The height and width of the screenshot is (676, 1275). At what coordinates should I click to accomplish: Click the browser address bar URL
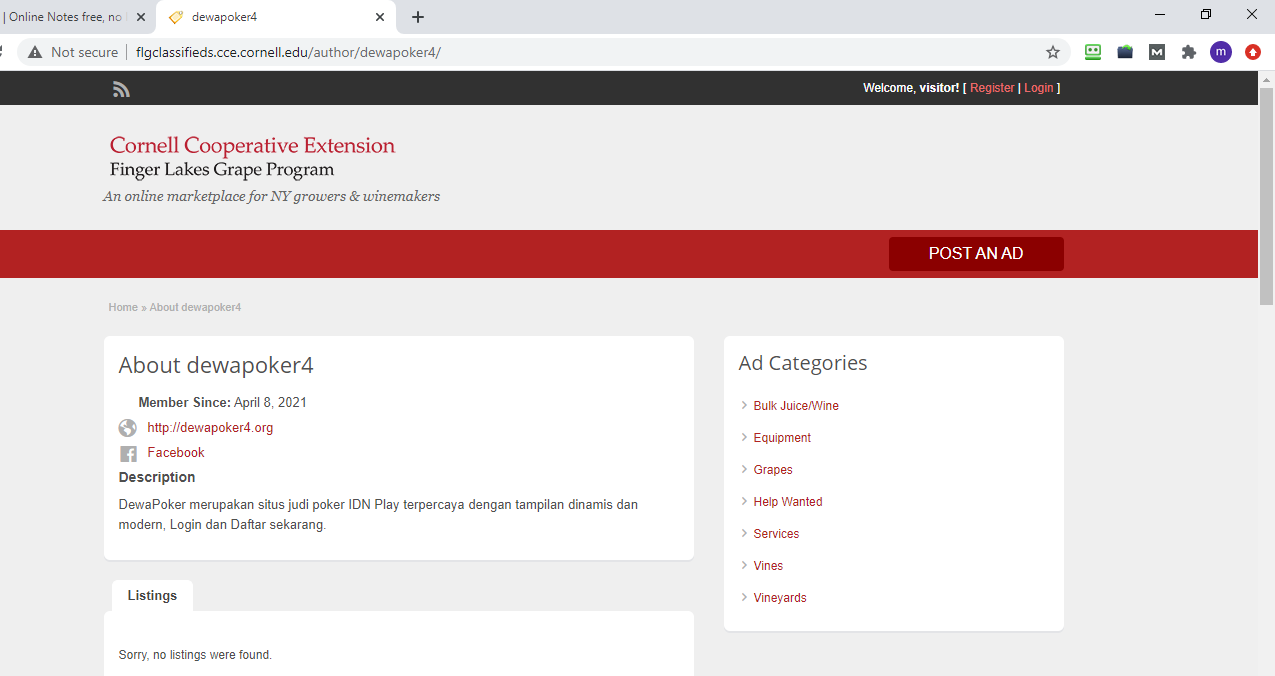point(288,52)
